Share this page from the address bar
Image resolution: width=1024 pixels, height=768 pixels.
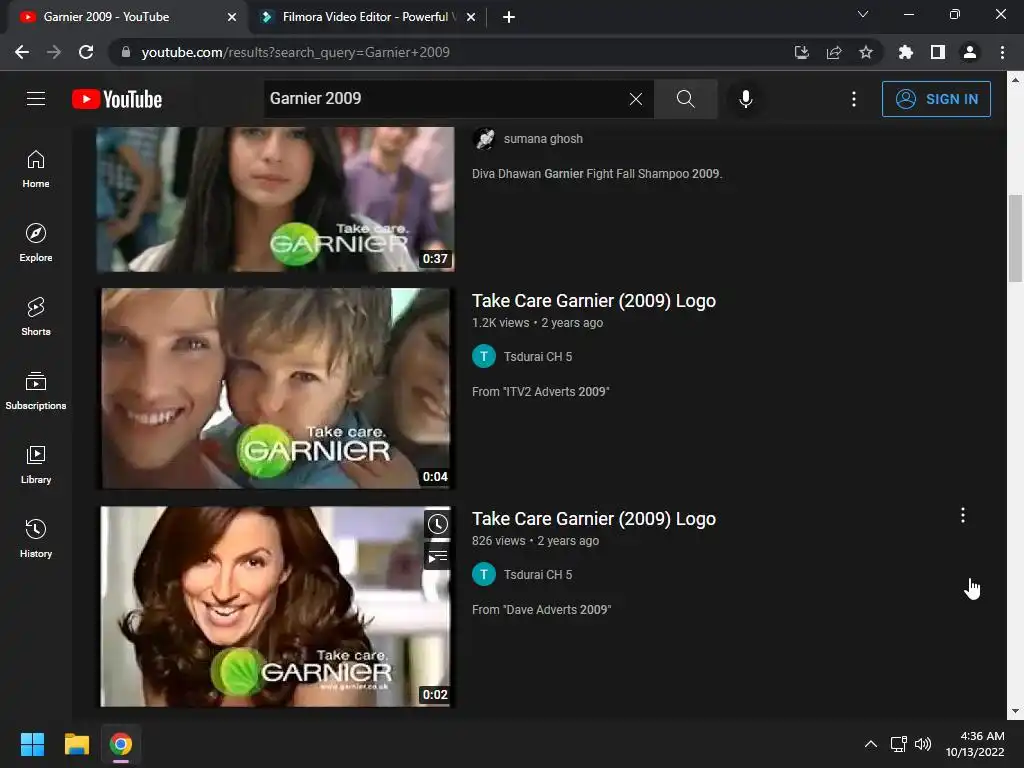click(x=834, y=52)
